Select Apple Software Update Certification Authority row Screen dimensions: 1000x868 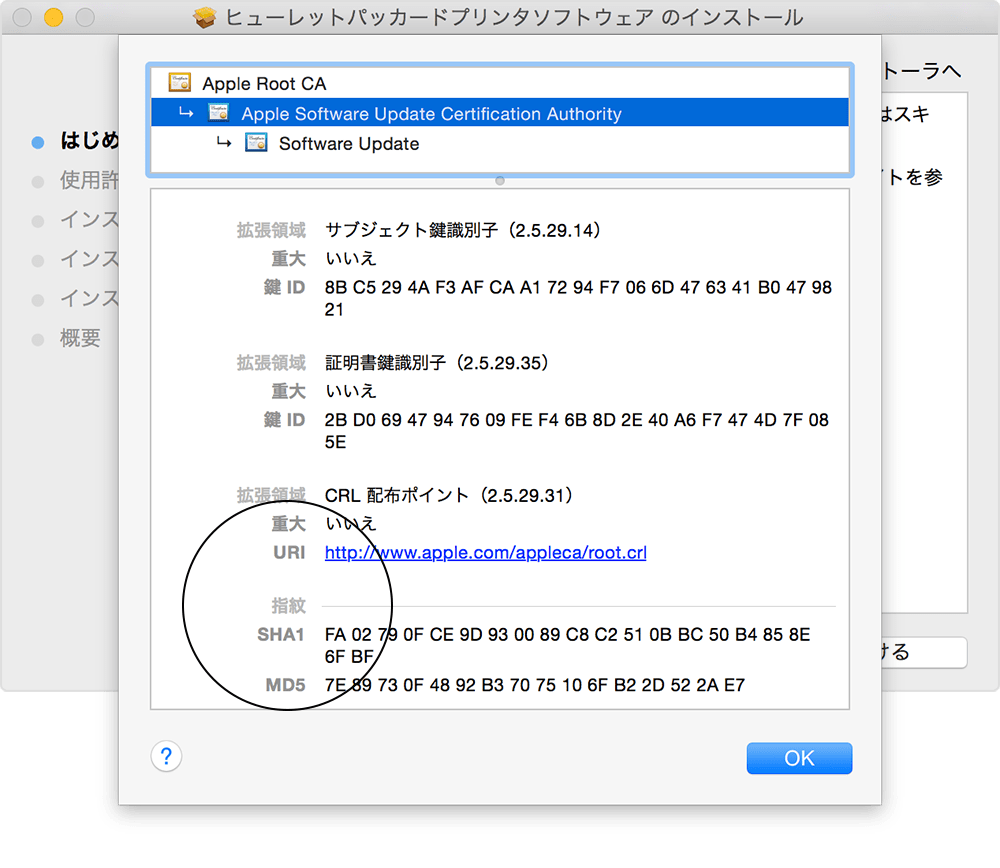pos(500,113)
